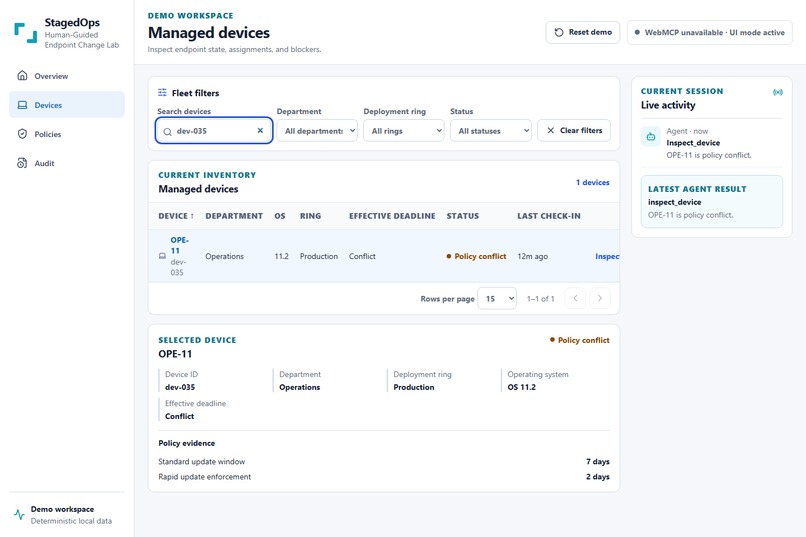Click the search magnifier icon
The height and width of the screenshot is (537, 806).
168,132
